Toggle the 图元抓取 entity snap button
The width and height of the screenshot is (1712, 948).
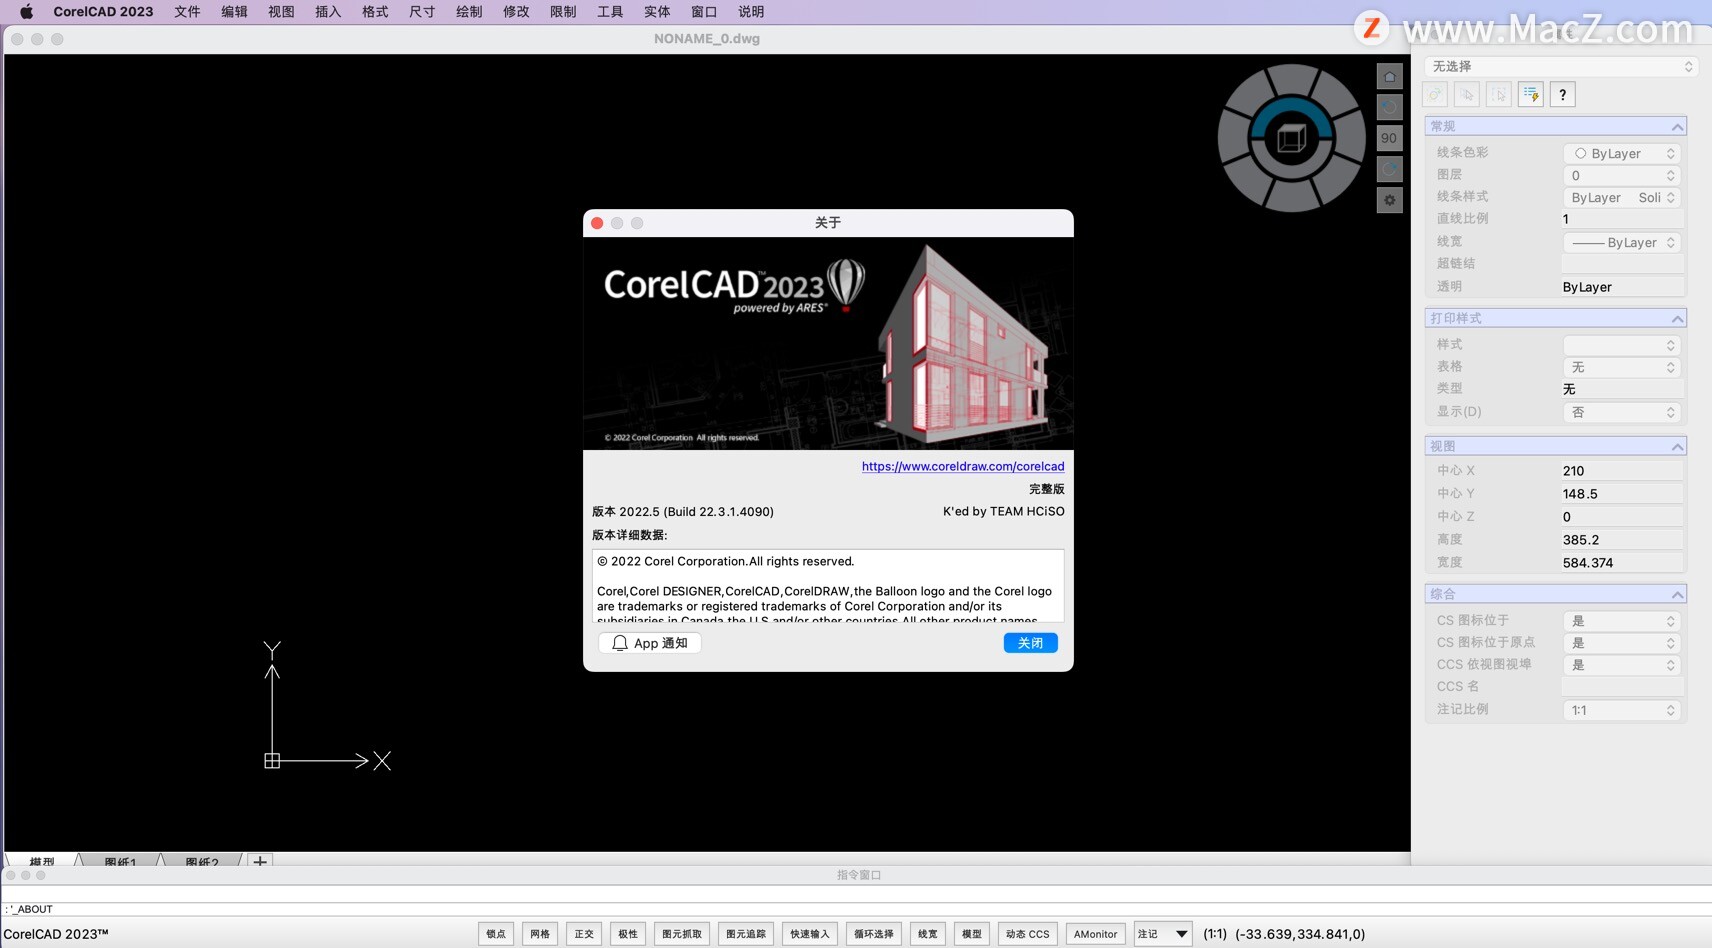pos(682,934)
